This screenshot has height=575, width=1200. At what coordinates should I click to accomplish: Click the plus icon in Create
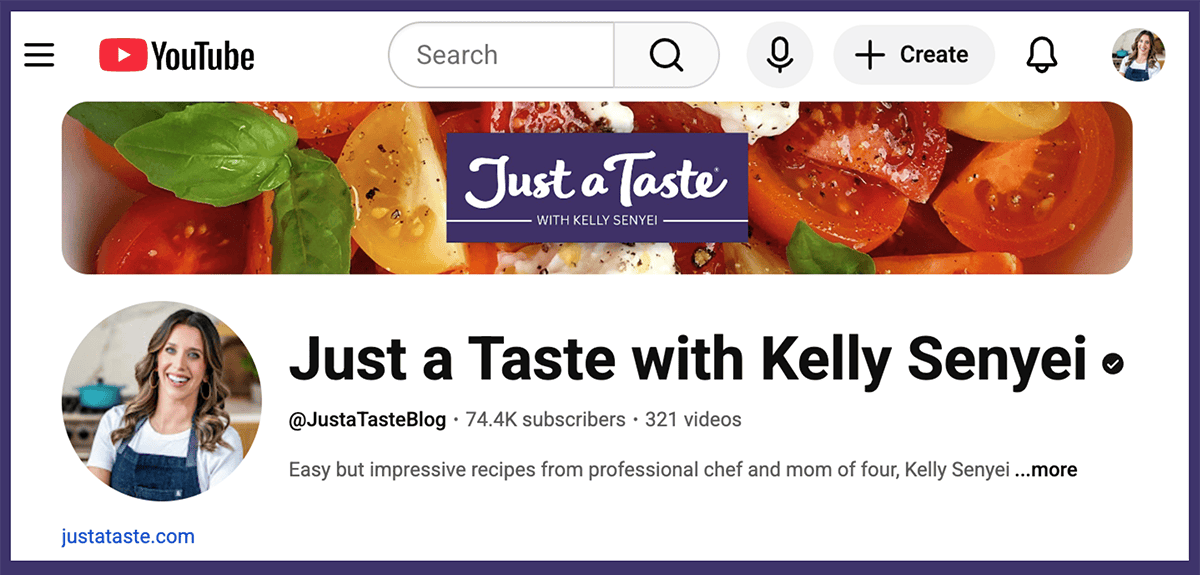tap(870, 55)
